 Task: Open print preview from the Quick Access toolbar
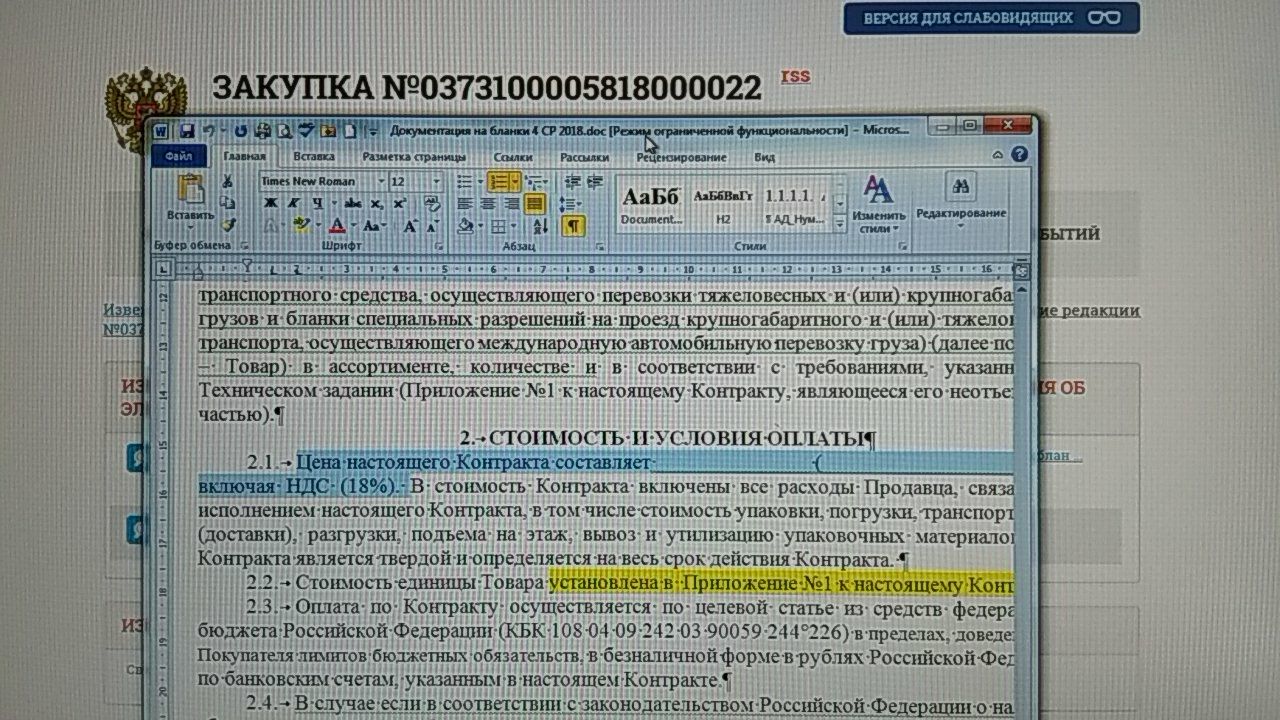click(x=284, y=131)
